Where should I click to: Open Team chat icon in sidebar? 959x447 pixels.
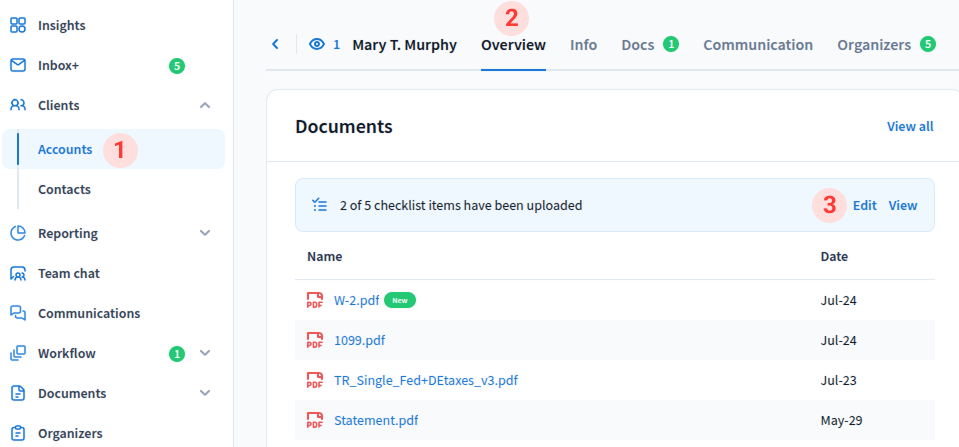click(18, 273)
